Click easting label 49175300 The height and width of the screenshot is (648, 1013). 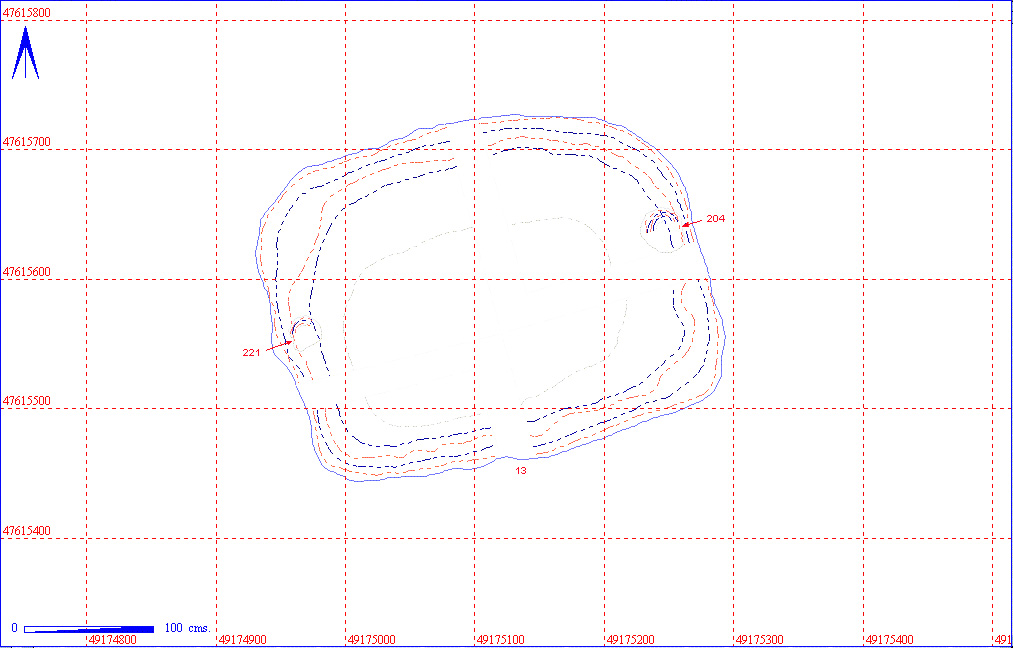pos(760,640)
